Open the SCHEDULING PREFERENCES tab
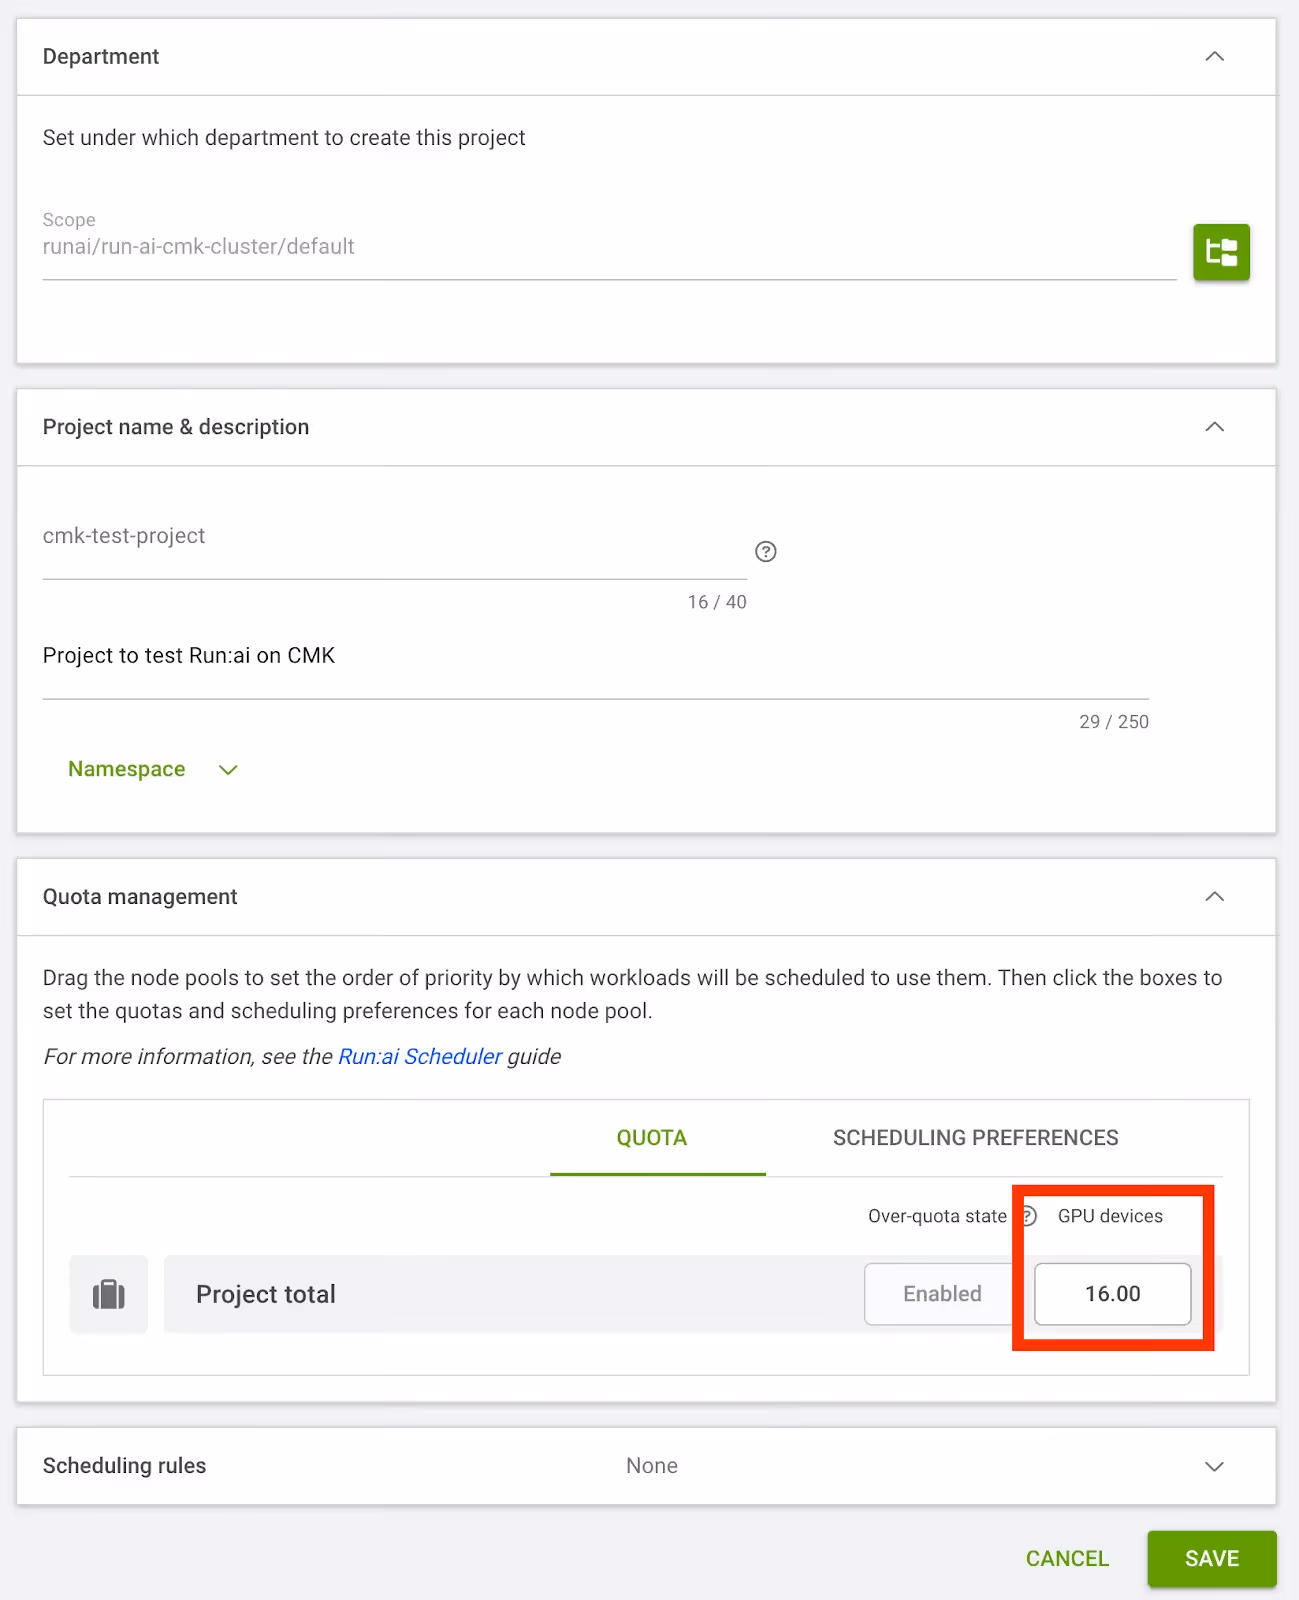 [x=976, y=1138]
